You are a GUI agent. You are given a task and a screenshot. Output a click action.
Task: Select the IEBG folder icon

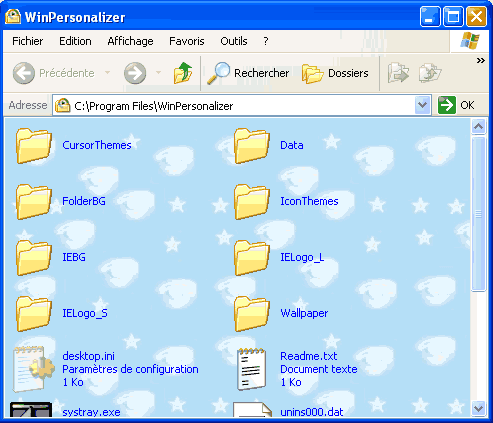pyautogui.click(x=34, y=258)
